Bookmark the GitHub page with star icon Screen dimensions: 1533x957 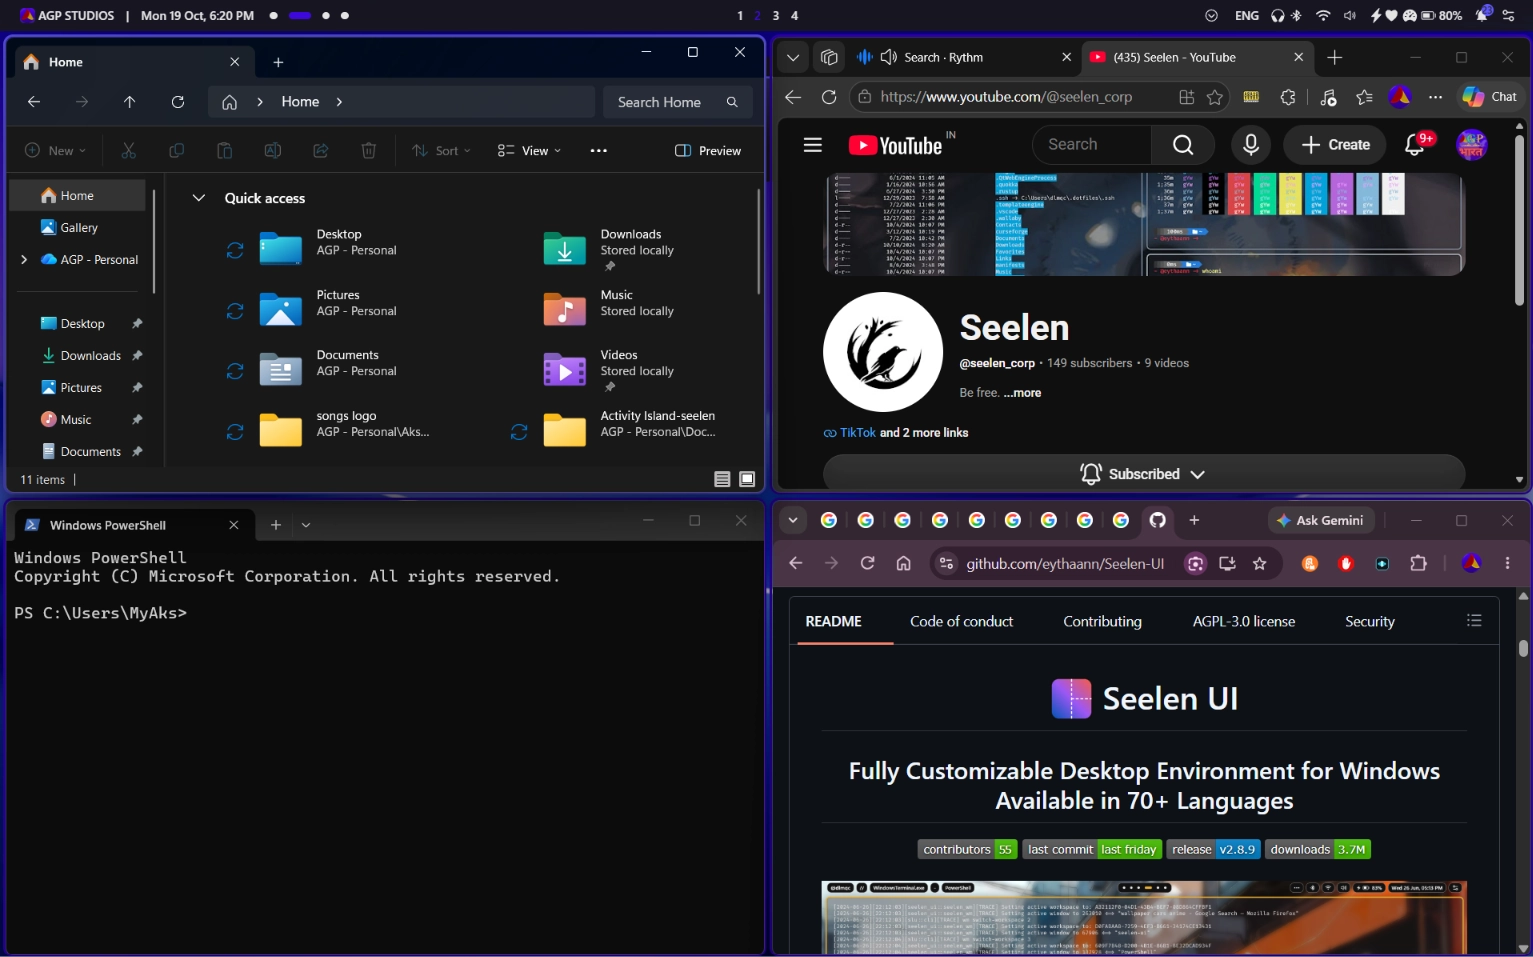(1259, 564)
